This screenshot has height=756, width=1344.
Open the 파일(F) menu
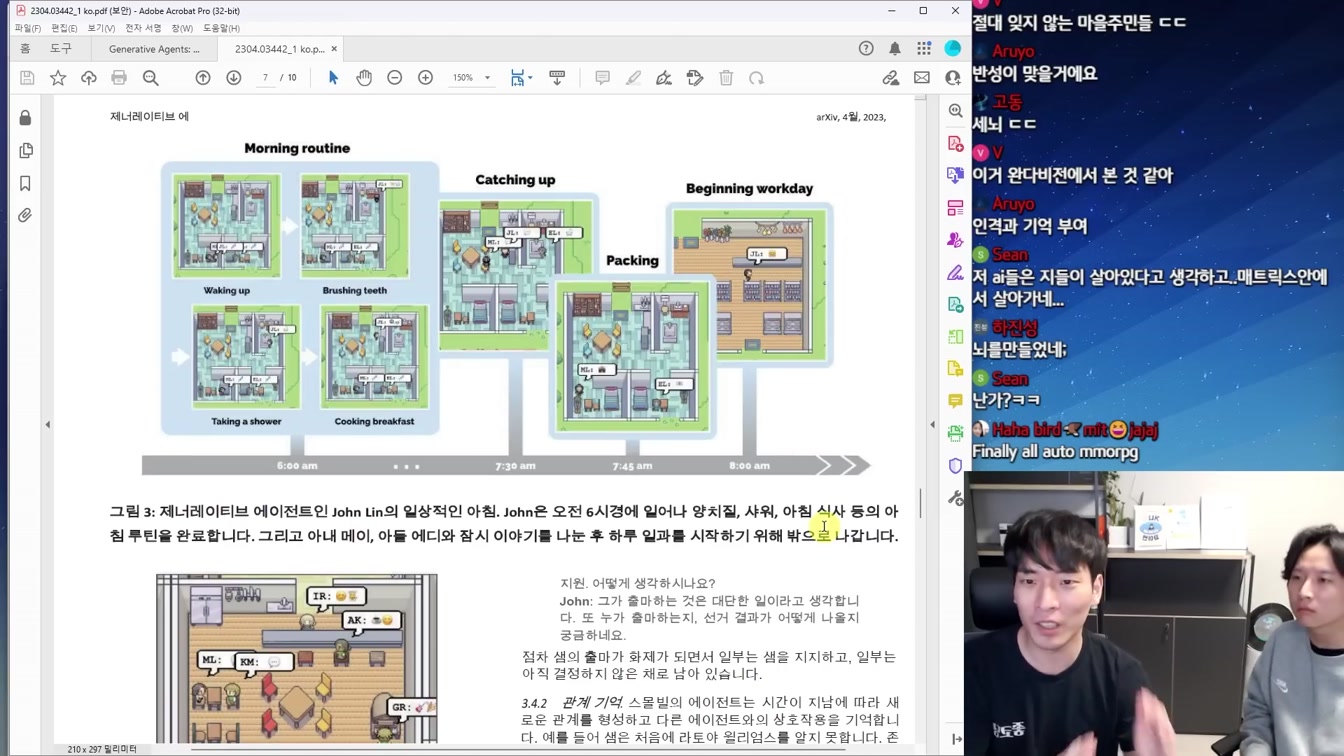click(28, 28)
